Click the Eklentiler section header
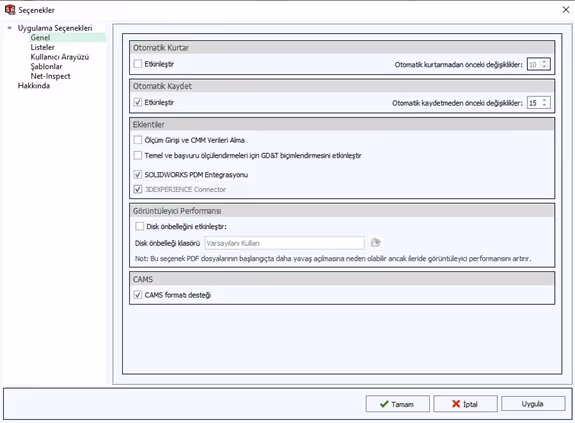The height and width of the screenshot is (423, 575). coord(342,124)
